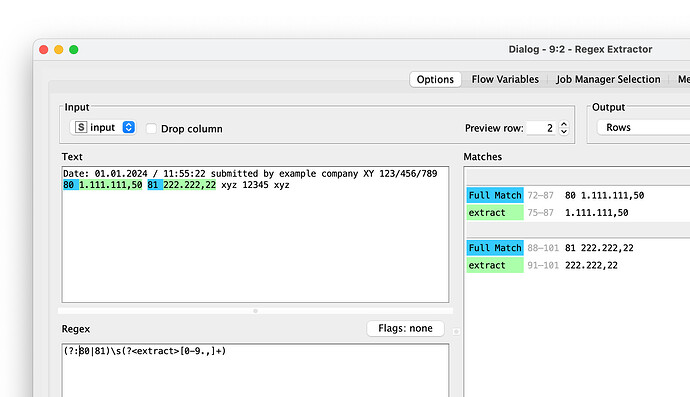Click the highlighted 81 in the Text pane

click(153, 185)
